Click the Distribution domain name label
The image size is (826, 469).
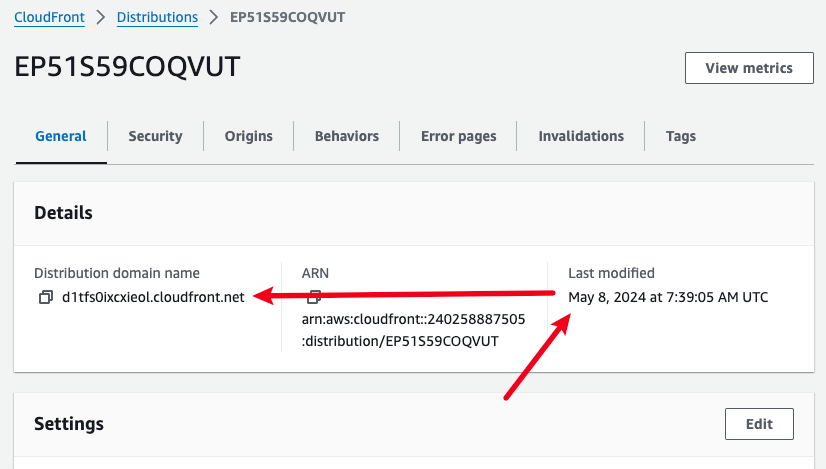117,273
